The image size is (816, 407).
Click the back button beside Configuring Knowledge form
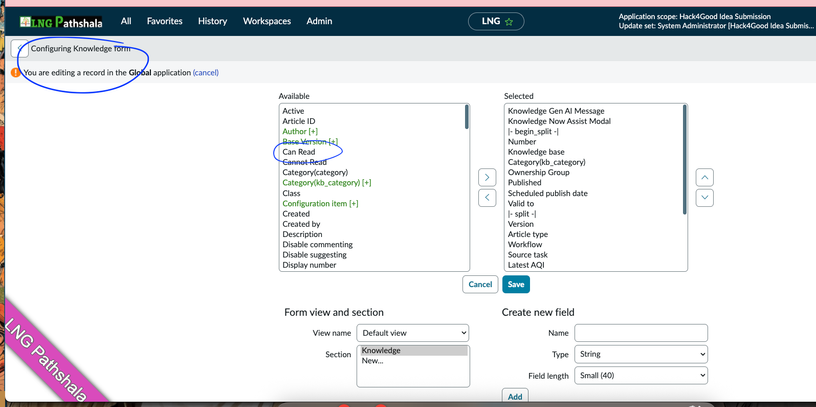[19, 49]
